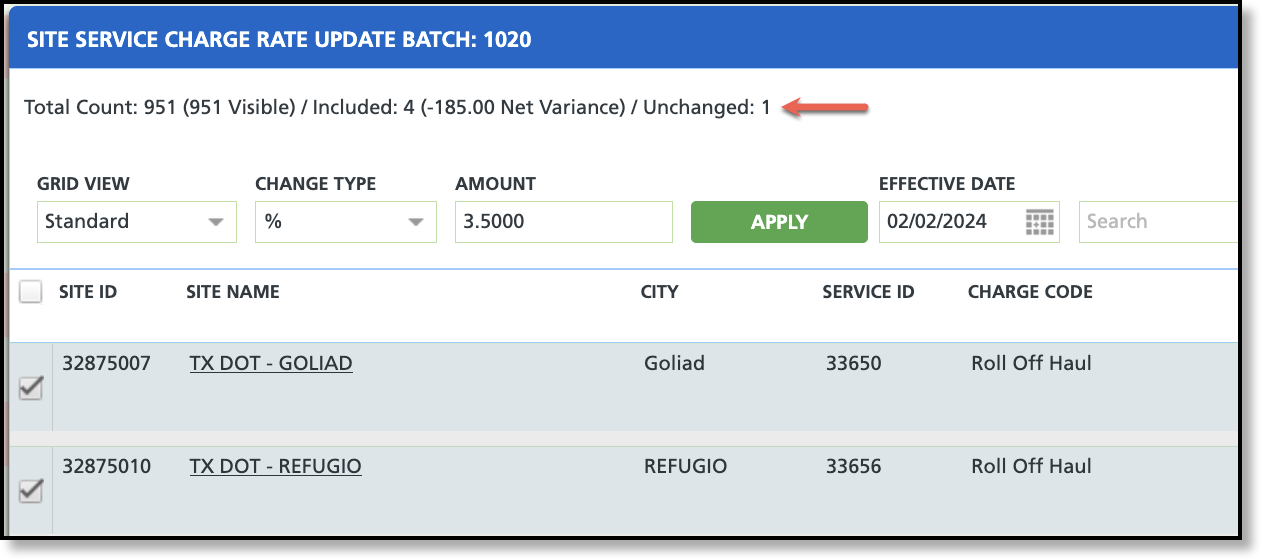Uncheck the TX DOT - GOLIAD row checkbox
This screenshot has height=560, width=1262.
click(x=31, y=388)
